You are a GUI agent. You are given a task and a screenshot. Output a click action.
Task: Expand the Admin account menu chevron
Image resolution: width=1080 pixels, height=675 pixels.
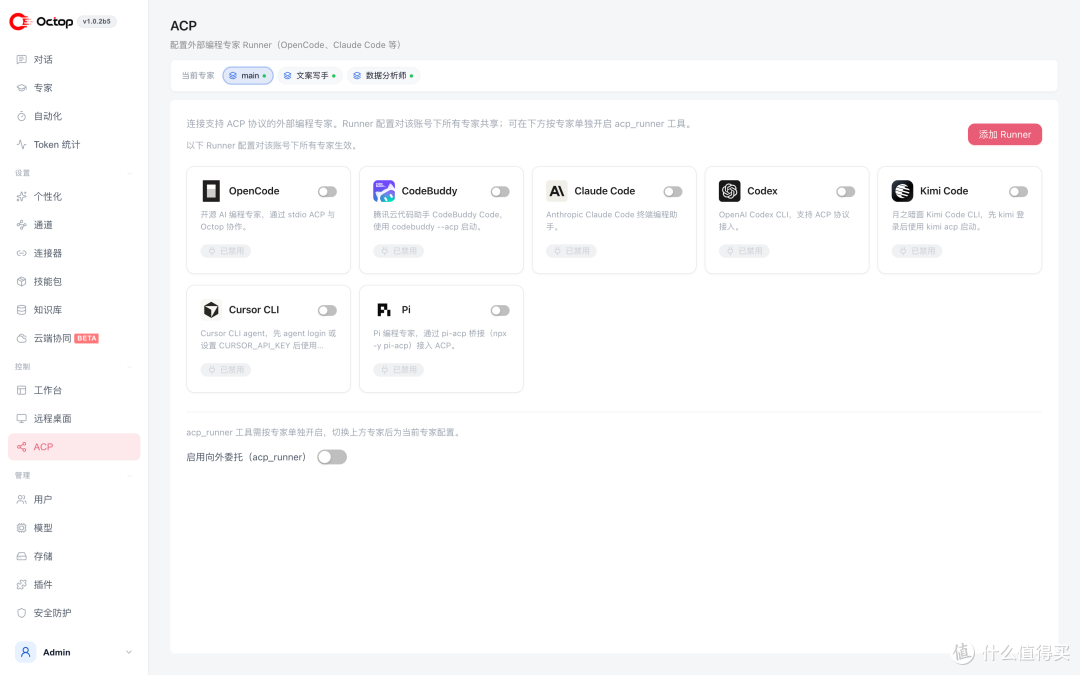[129, 652]
